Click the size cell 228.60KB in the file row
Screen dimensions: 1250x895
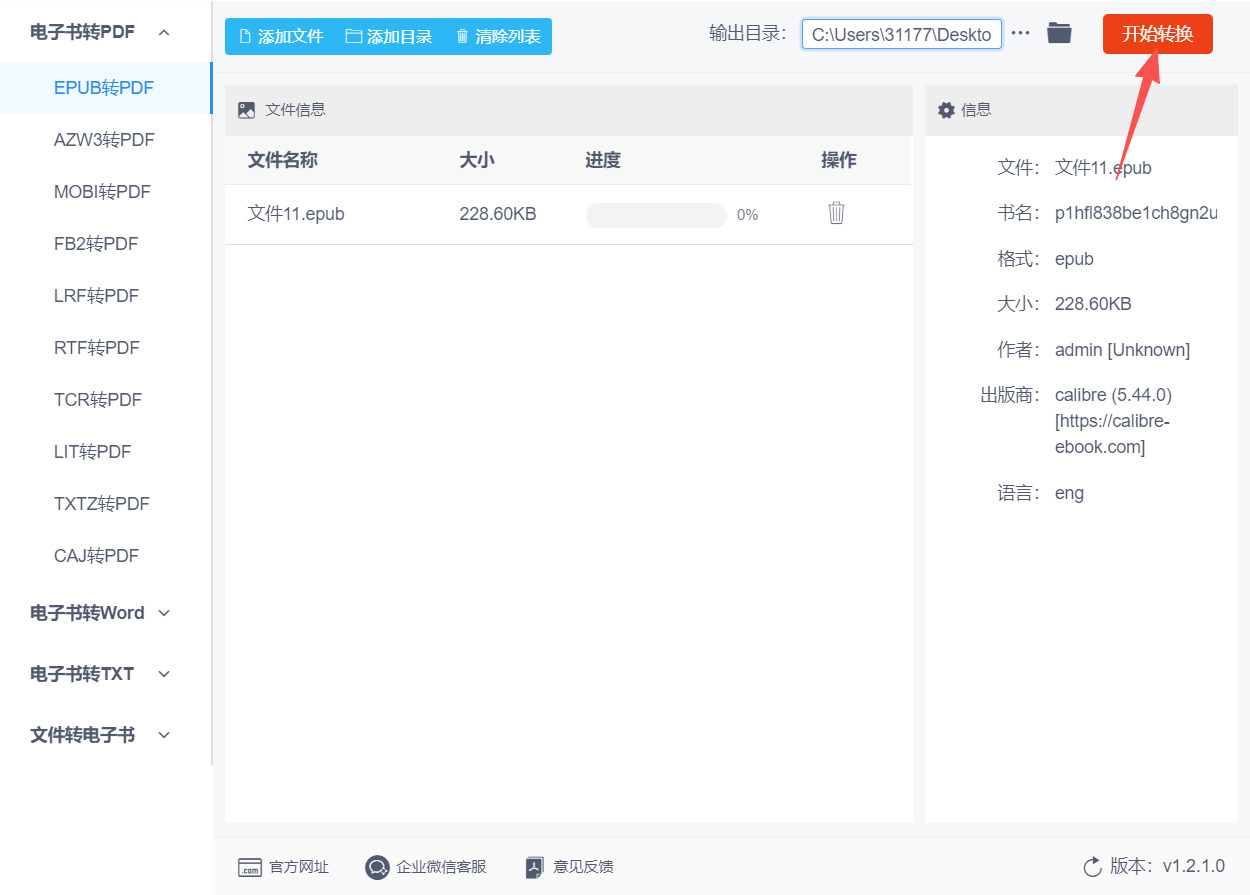tap(498, 214)
